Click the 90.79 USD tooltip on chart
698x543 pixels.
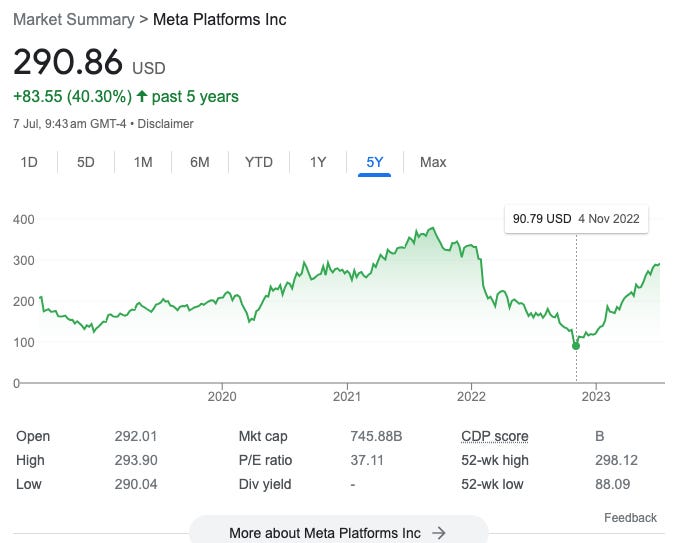pyautogui.click(x=576, y=219)
